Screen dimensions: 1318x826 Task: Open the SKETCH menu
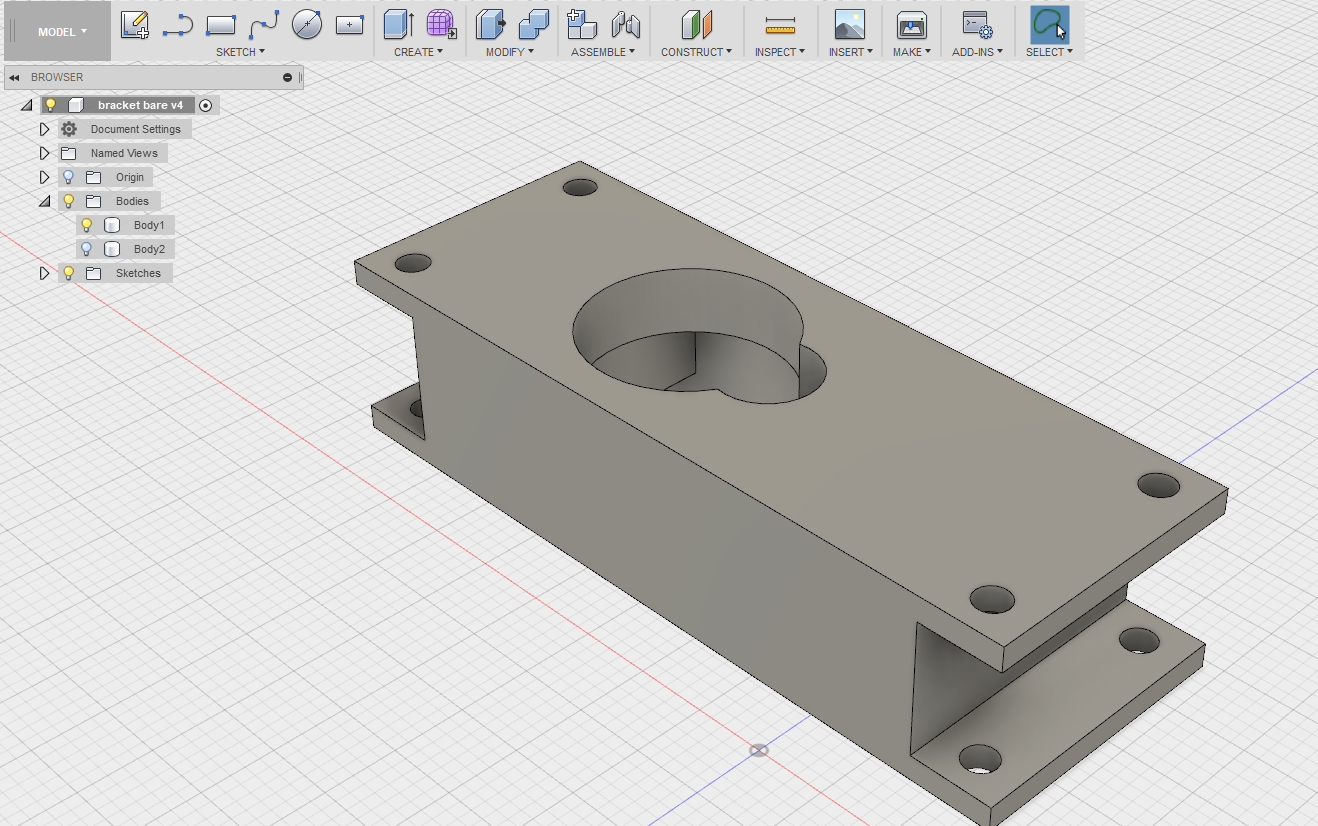click(x=240, y=52)
